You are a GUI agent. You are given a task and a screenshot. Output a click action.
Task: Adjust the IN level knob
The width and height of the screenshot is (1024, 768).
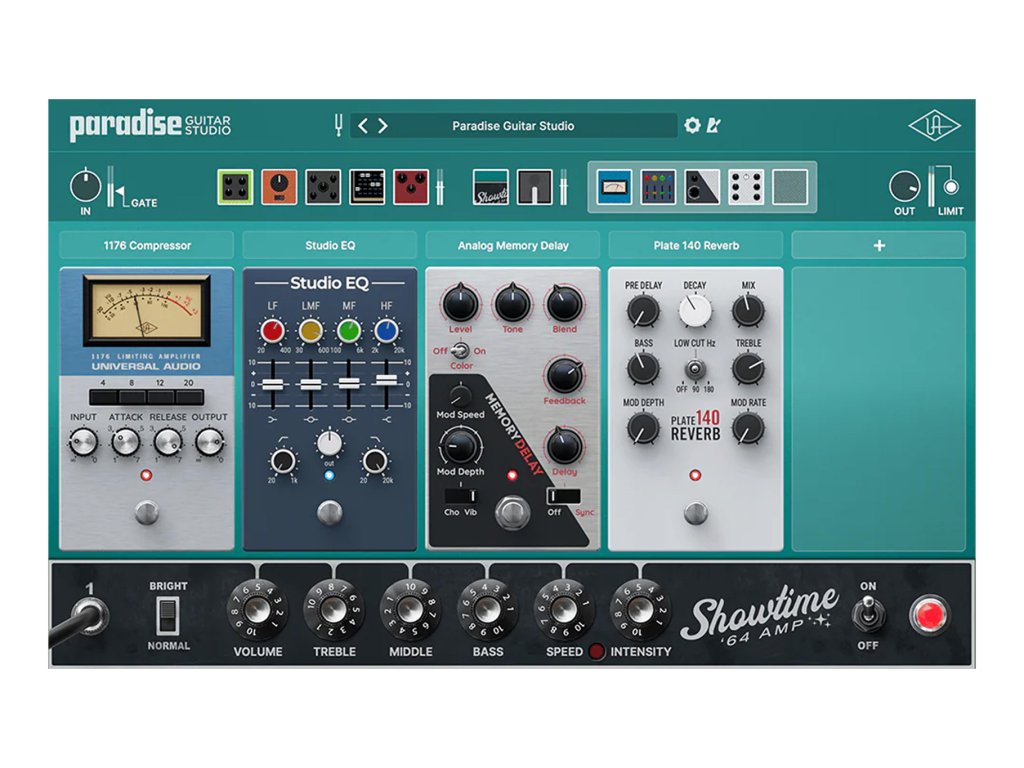[x=86, y=185]
